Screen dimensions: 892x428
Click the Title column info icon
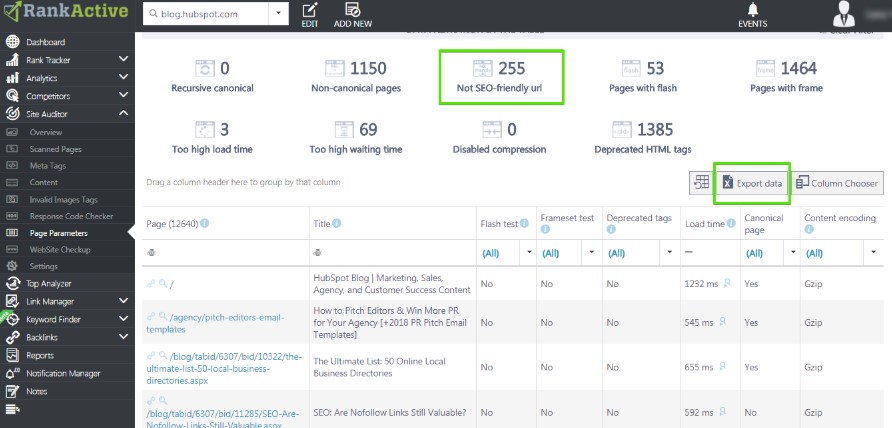[x=336, y=223]
